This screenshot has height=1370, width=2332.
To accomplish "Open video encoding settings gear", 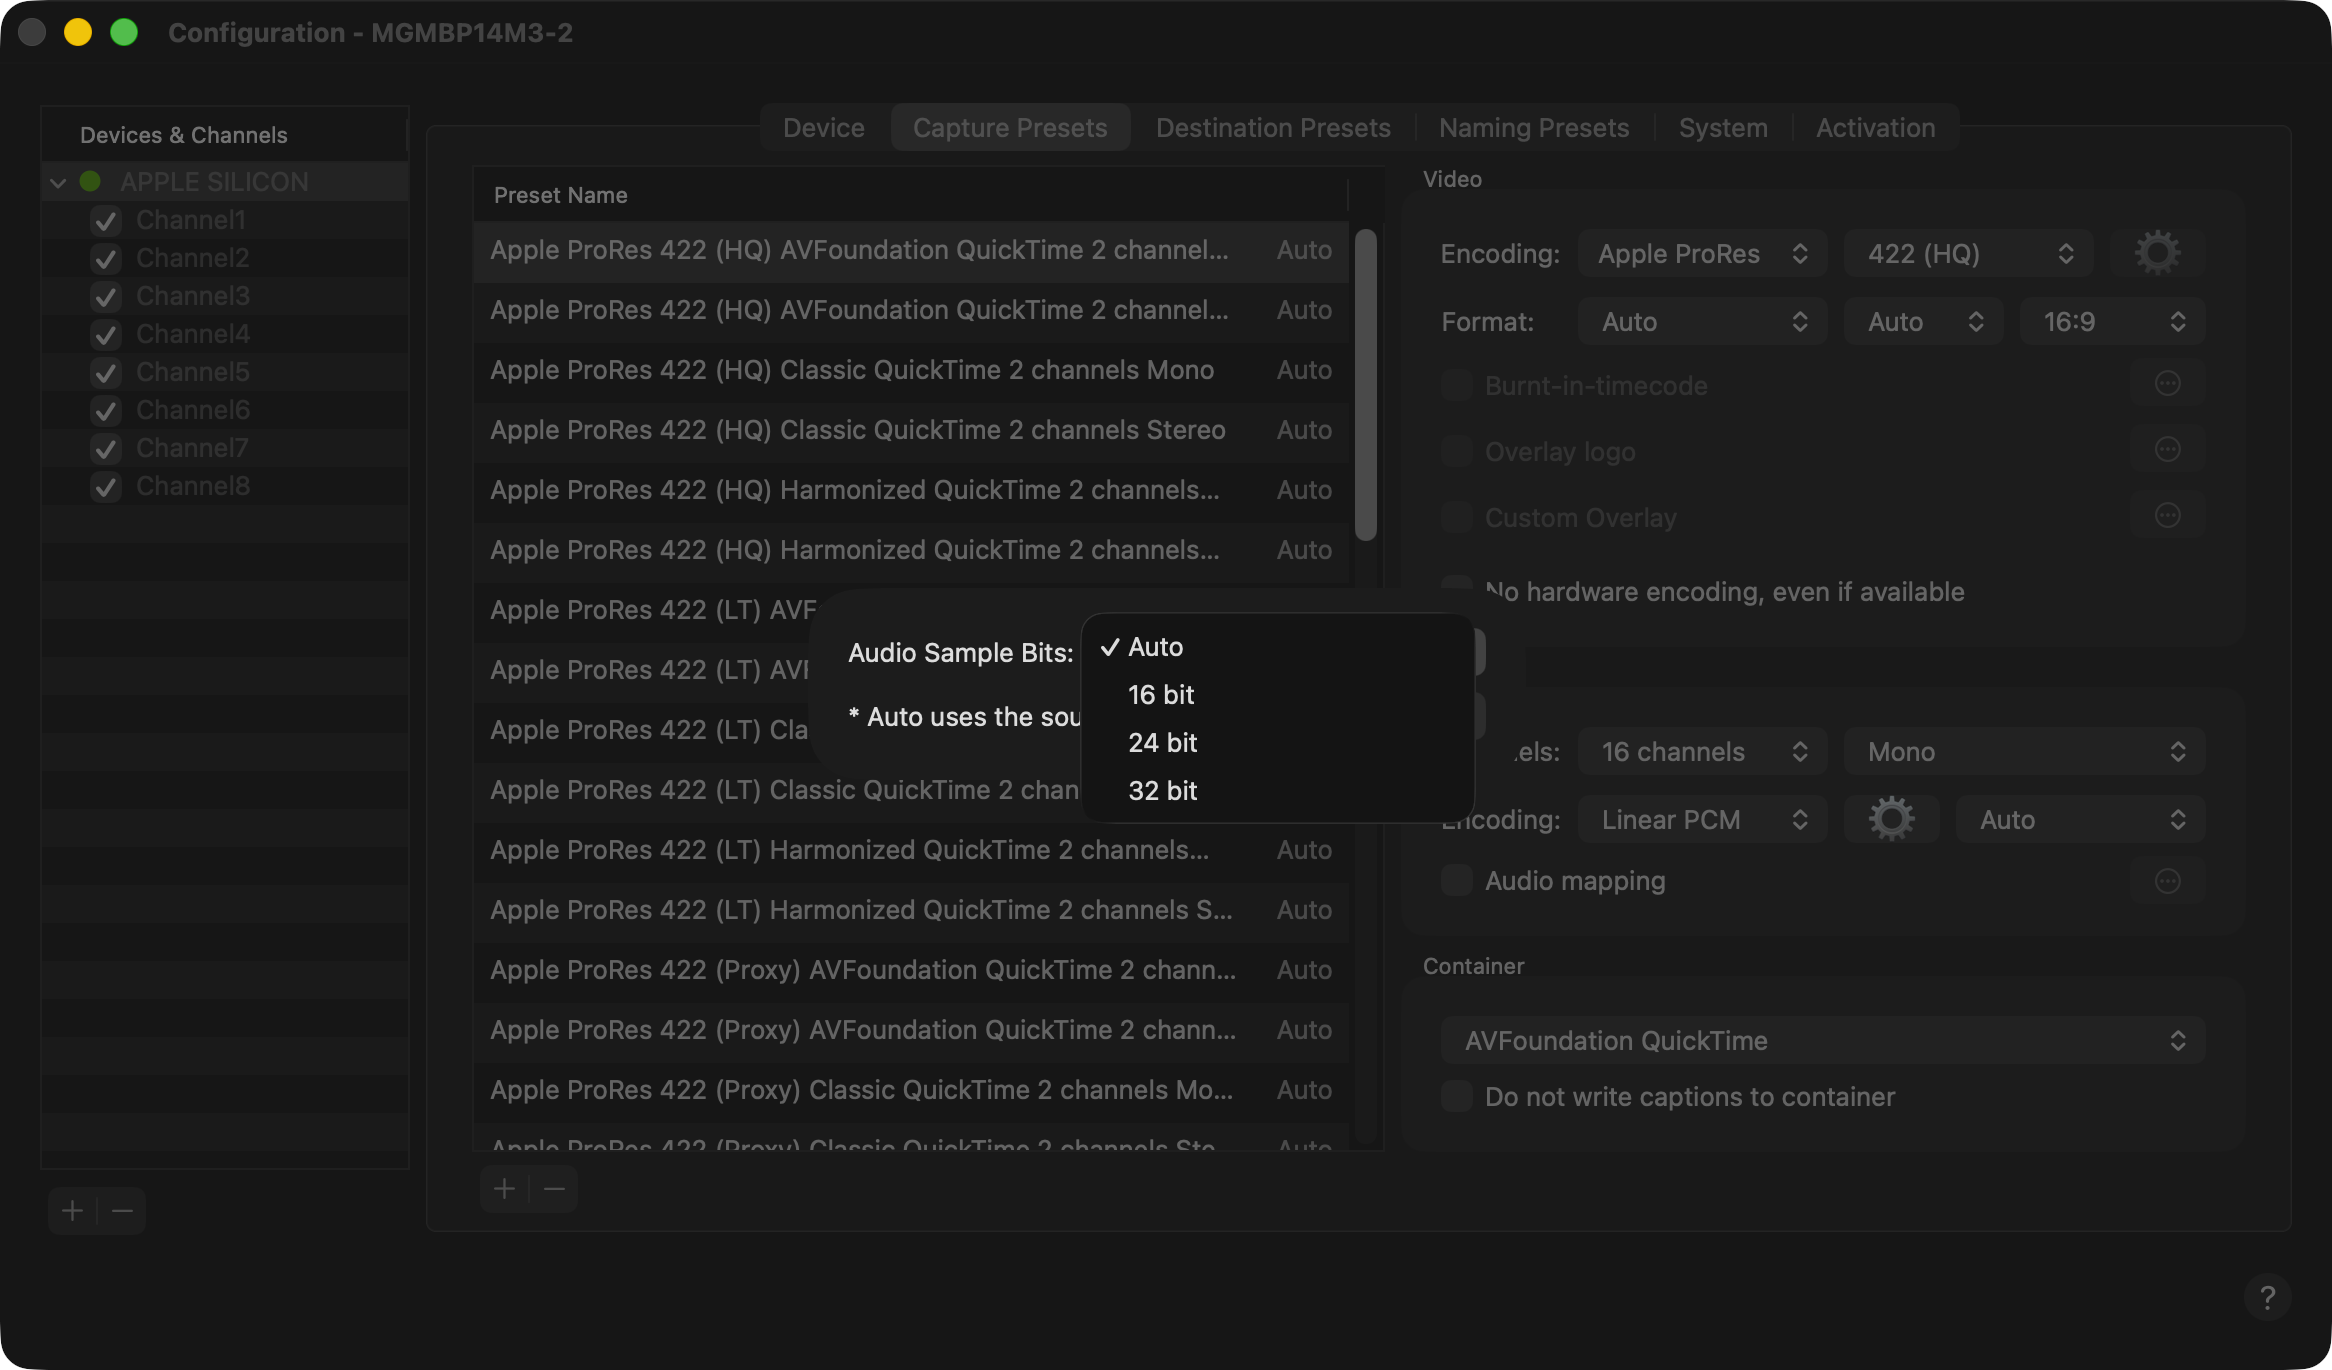I will (x=2157, y=253).
